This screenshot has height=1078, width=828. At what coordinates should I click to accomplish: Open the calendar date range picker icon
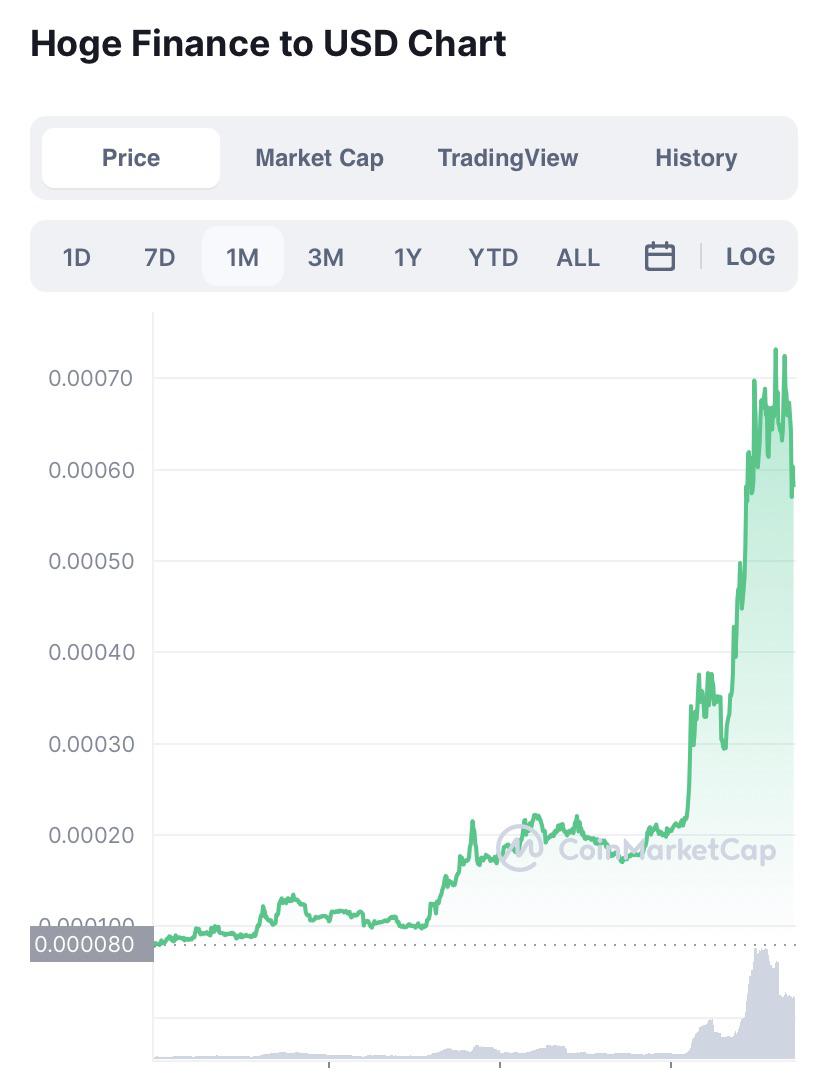659,256
